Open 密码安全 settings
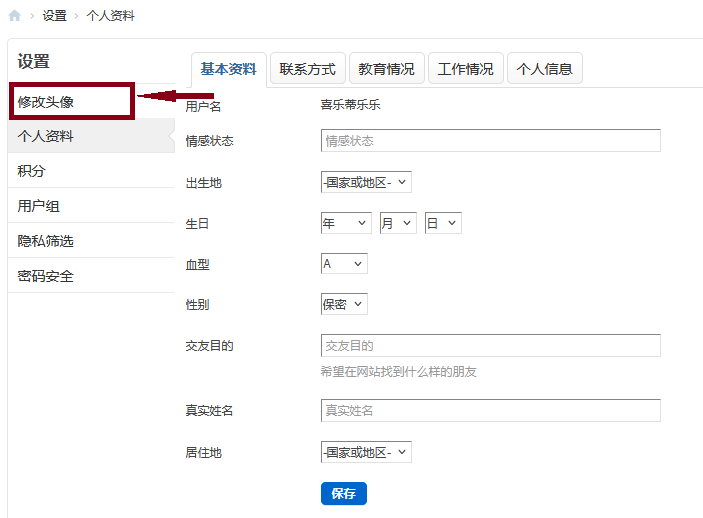 [x=46, y=276]
